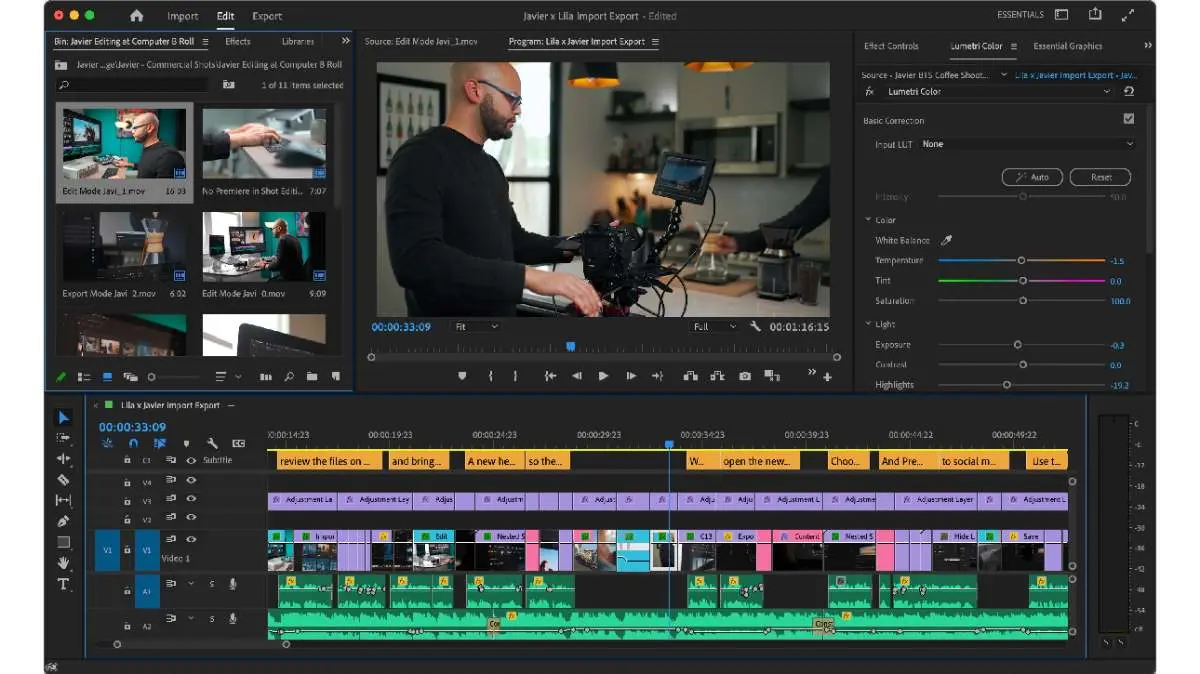This screenshot has height=674, width=1200.
Task: Select the Export Mode Javi_2.mov thumbnail
Action: 124,248
